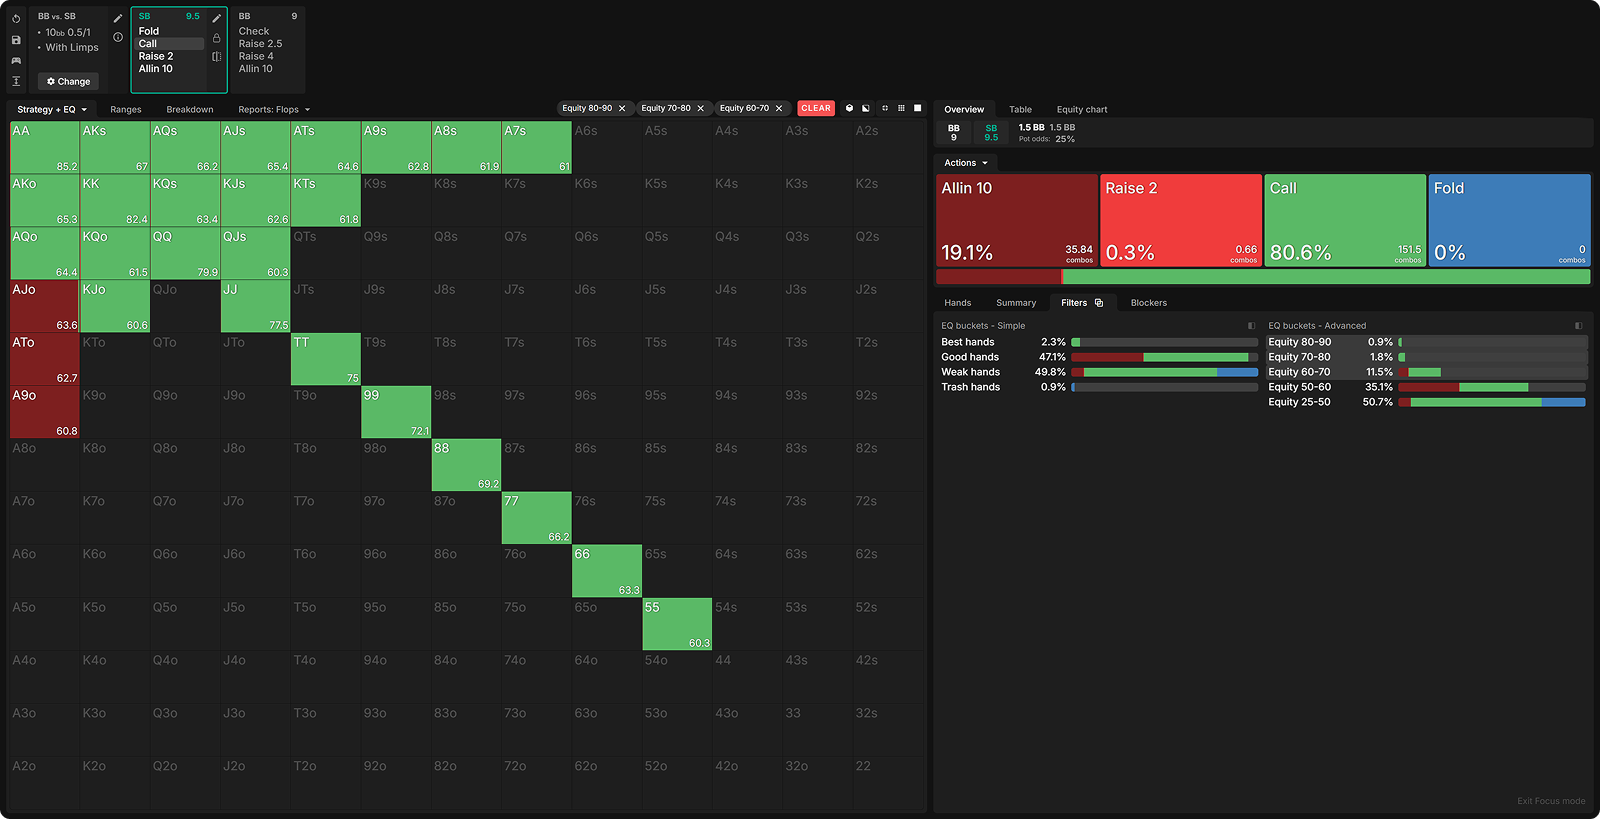Click the green Call action color box
The image size is (1600, 819).
click(x=1344, y=220)
